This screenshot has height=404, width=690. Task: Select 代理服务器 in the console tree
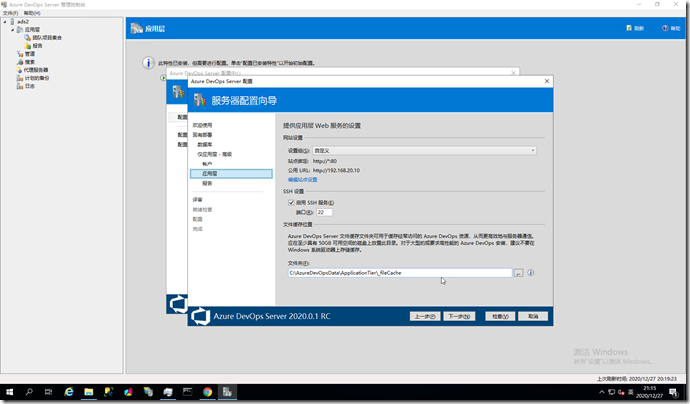point(36,70)
